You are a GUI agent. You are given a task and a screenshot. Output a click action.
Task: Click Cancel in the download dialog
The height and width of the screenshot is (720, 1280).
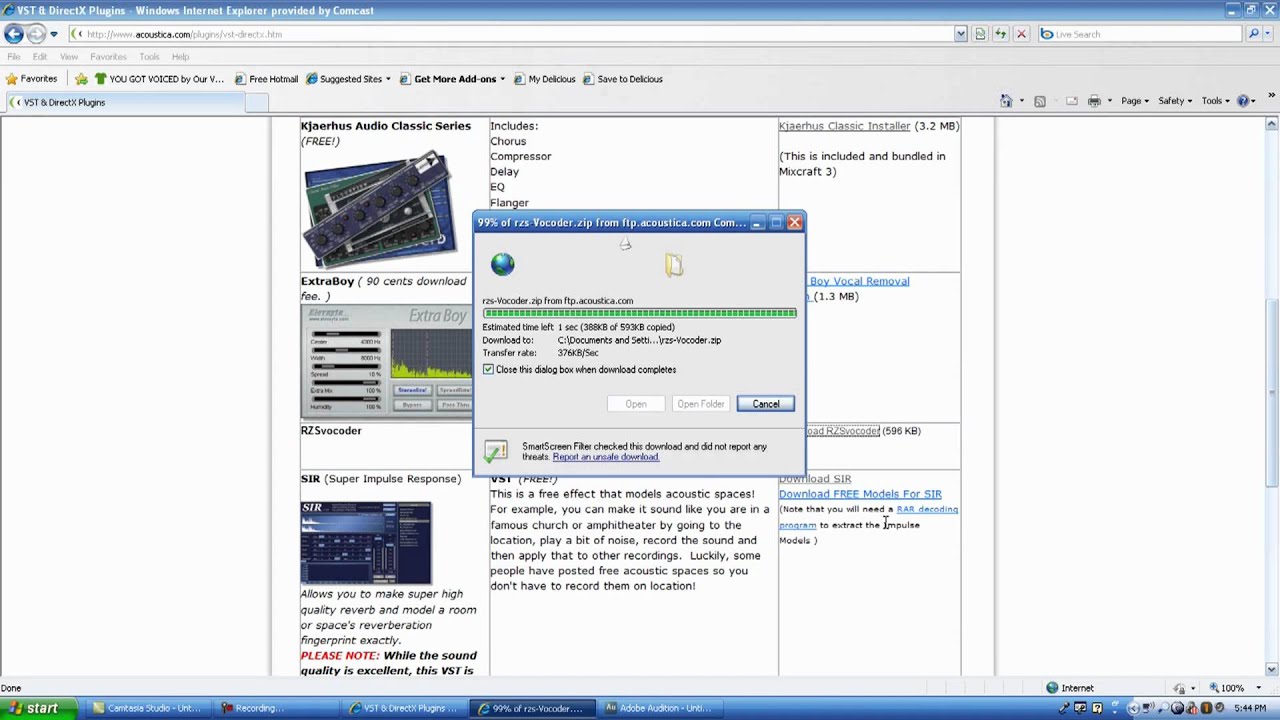point(766,404)
